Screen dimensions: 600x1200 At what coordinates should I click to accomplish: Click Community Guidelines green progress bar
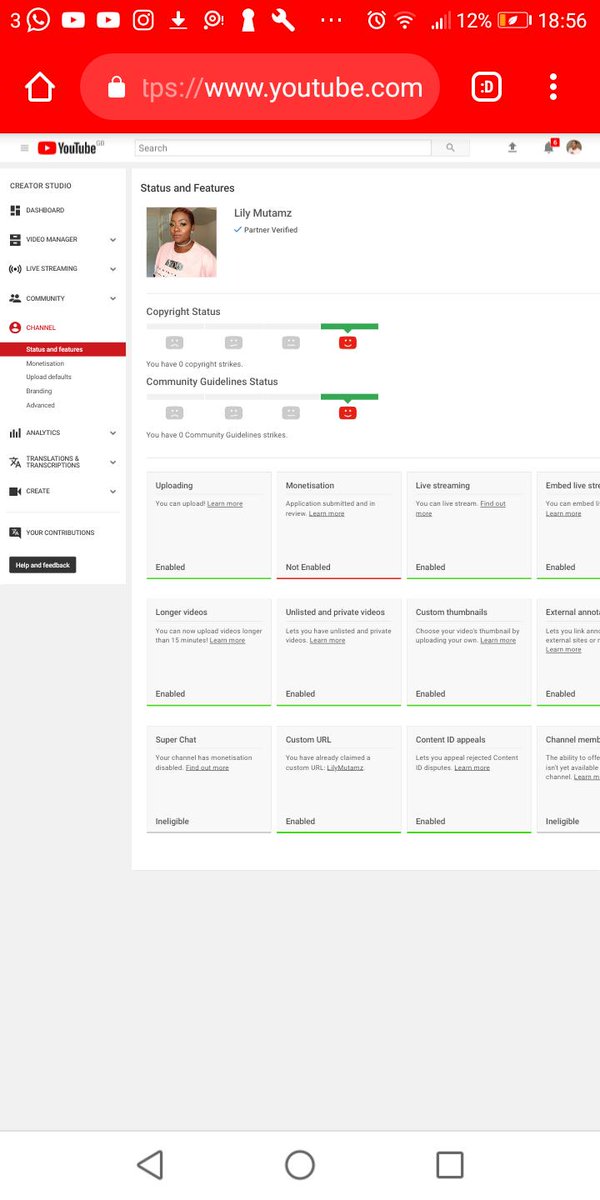pyautogui.click(x=349, y=396)
